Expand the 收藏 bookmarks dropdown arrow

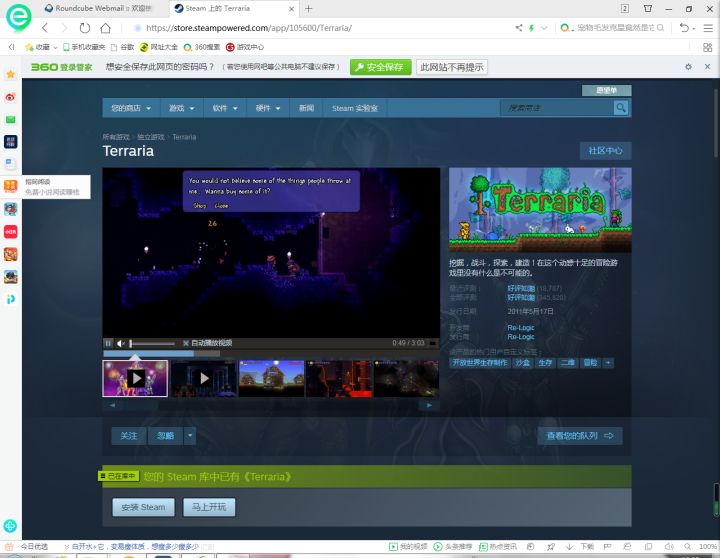point(55,47)
